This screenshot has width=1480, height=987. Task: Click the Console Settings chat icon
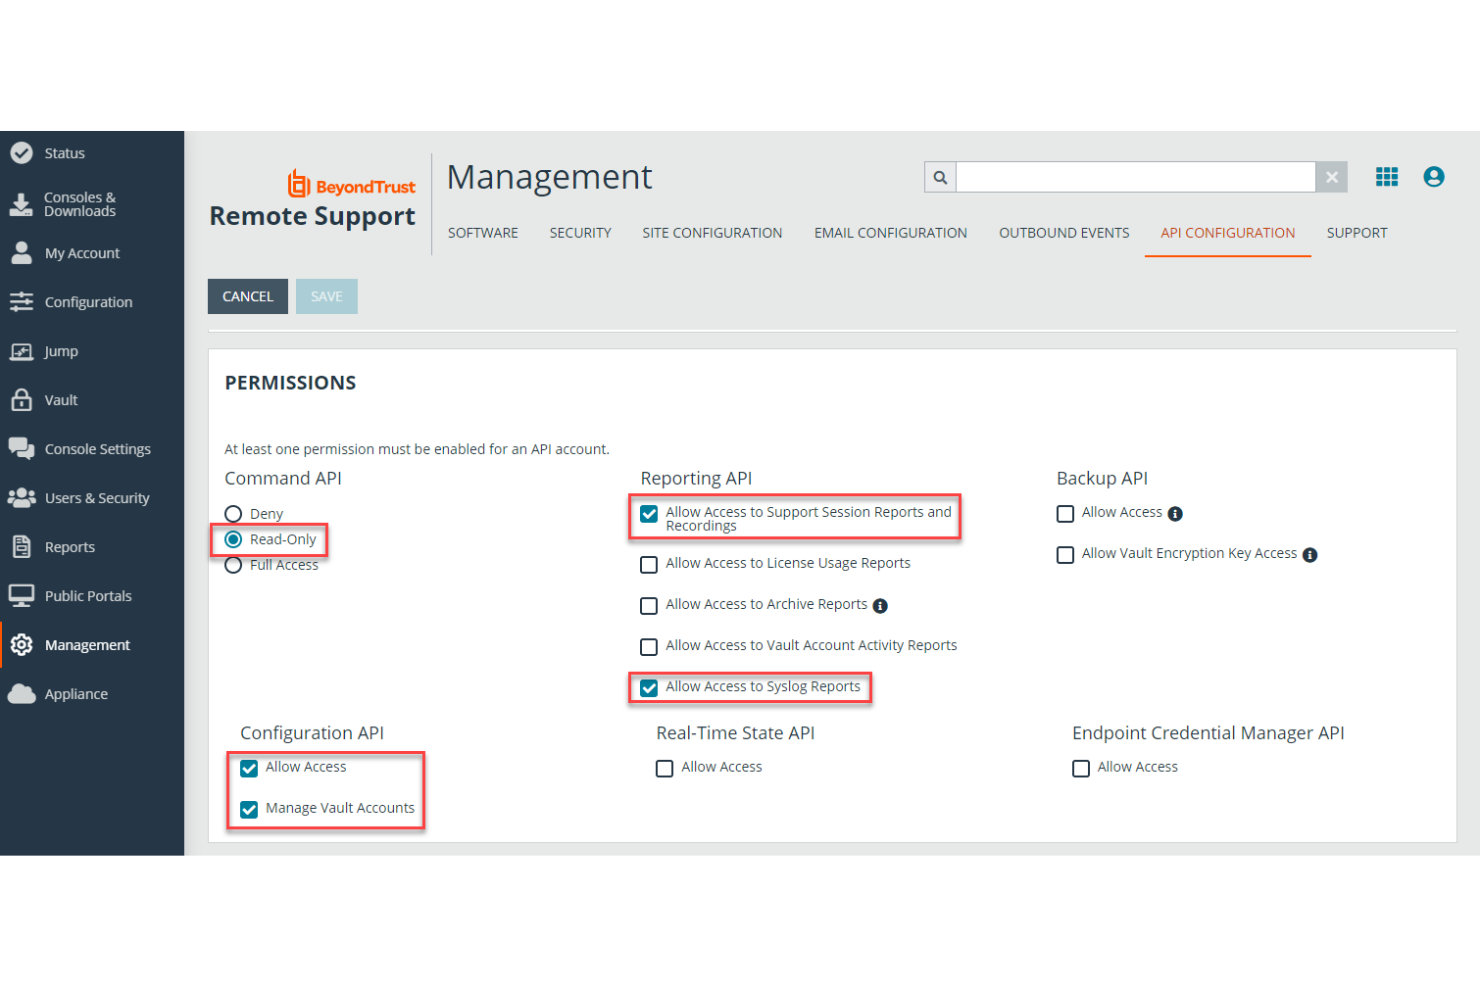[21, 449]
